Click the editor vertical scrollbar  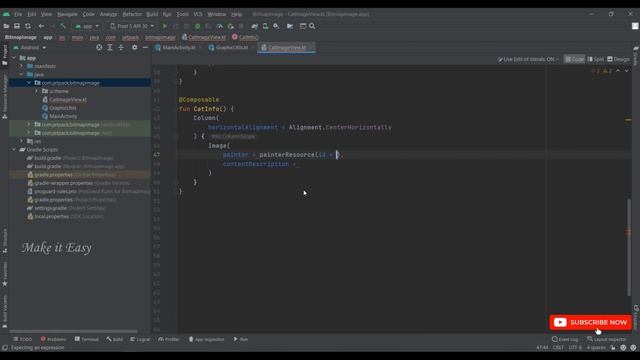(x=629, y=247)
